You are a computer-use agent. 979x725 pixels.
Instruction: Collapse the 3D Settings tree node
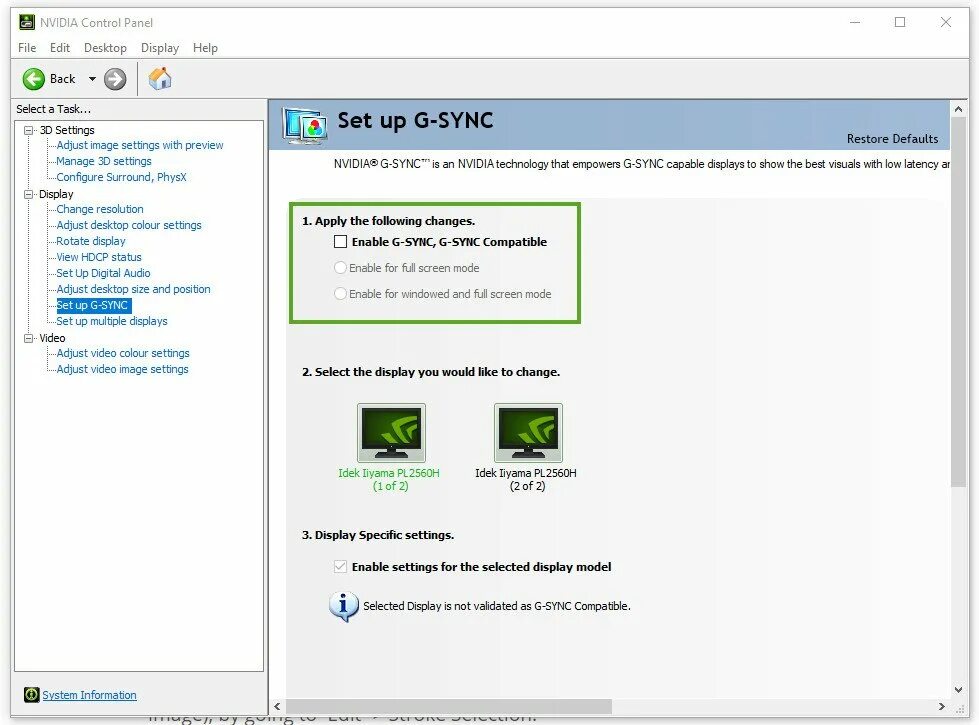[29, 130]
